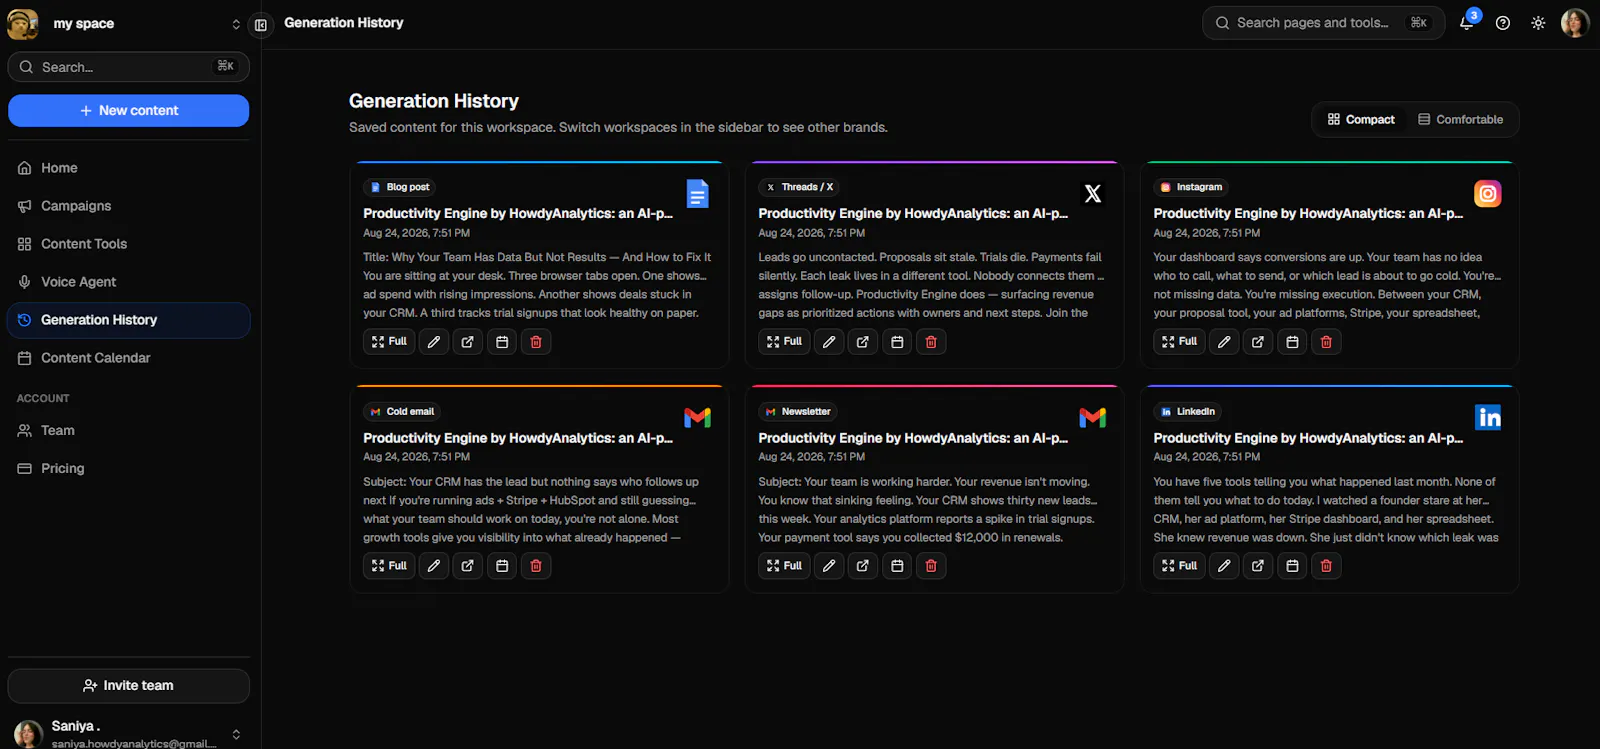Click the Blog post tag label
This screenshot has height=749, width=1600.
[x=400, y=187]
